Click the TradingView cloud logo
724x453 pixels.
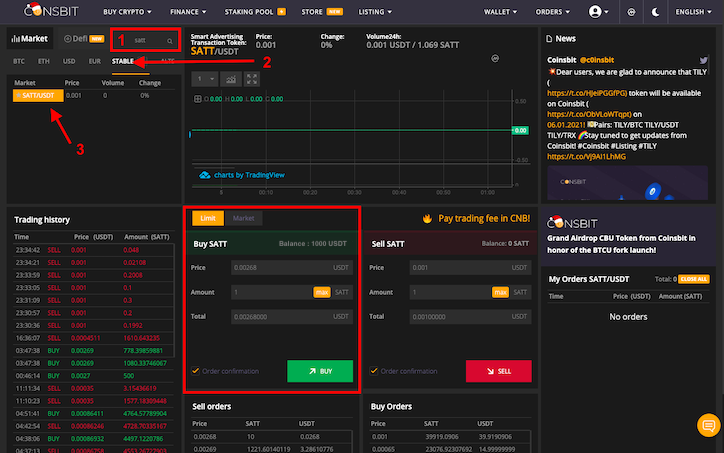point(205,175)
